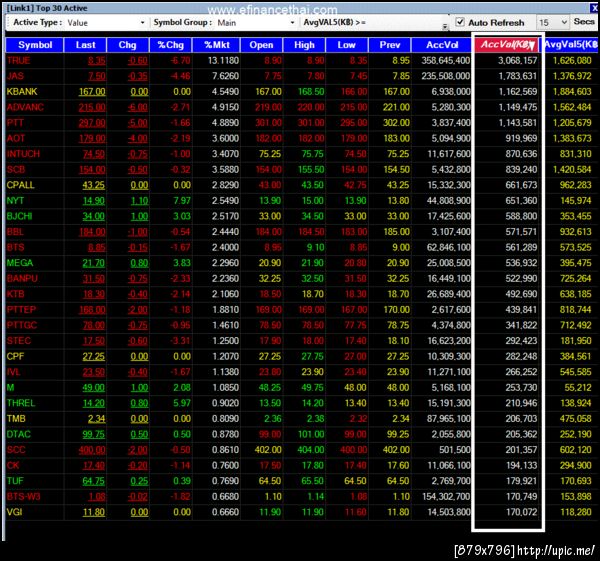Sort by the %Mkt column header
The image size is (600, 561).
(217, 45)
